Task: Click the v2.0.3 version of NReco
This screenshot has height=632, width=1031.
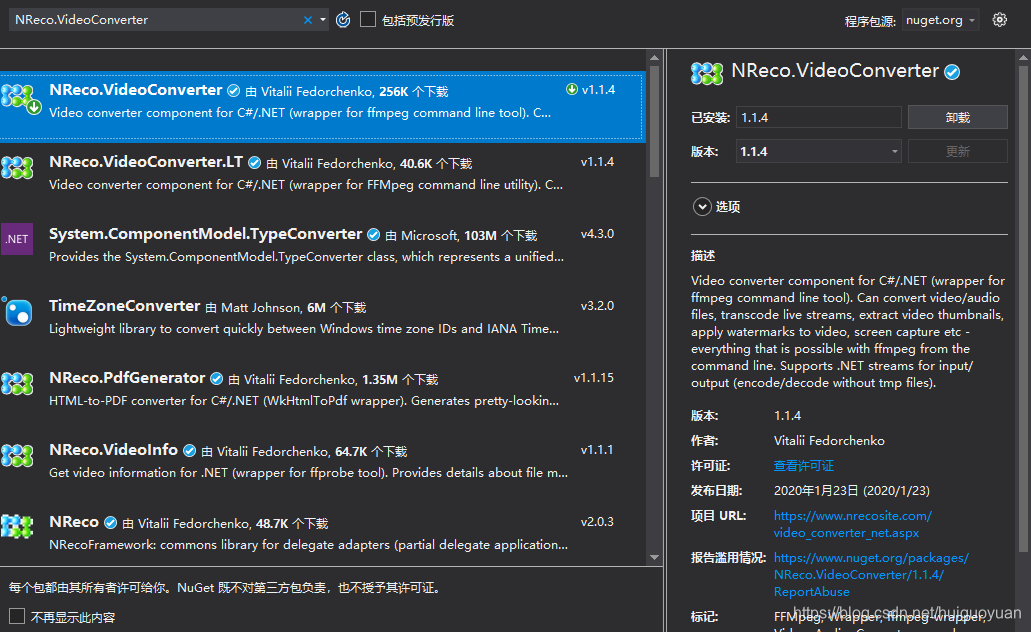Action: click(597, 522)
